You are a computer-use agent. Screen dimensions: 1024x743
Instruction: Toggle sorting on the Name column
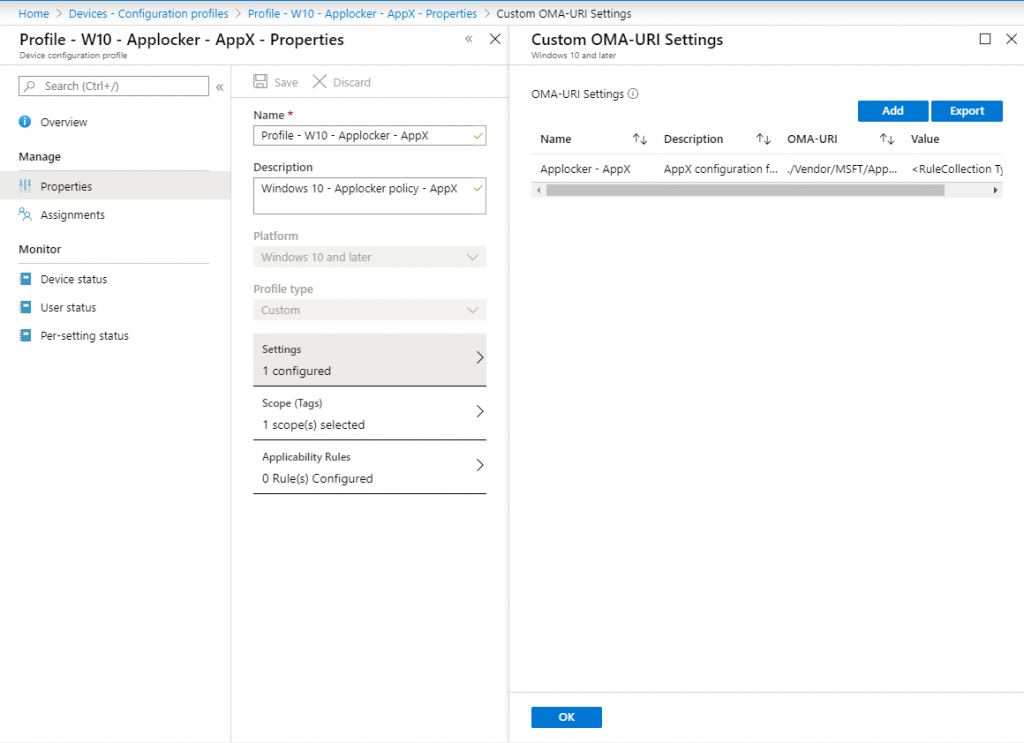644,138
